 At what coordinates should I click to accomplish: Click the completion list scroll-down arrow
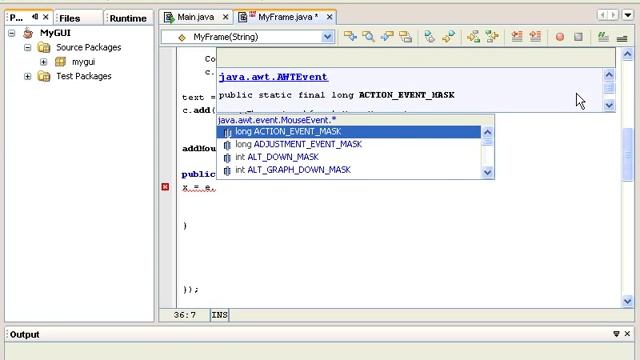click(x=487, y=172)
